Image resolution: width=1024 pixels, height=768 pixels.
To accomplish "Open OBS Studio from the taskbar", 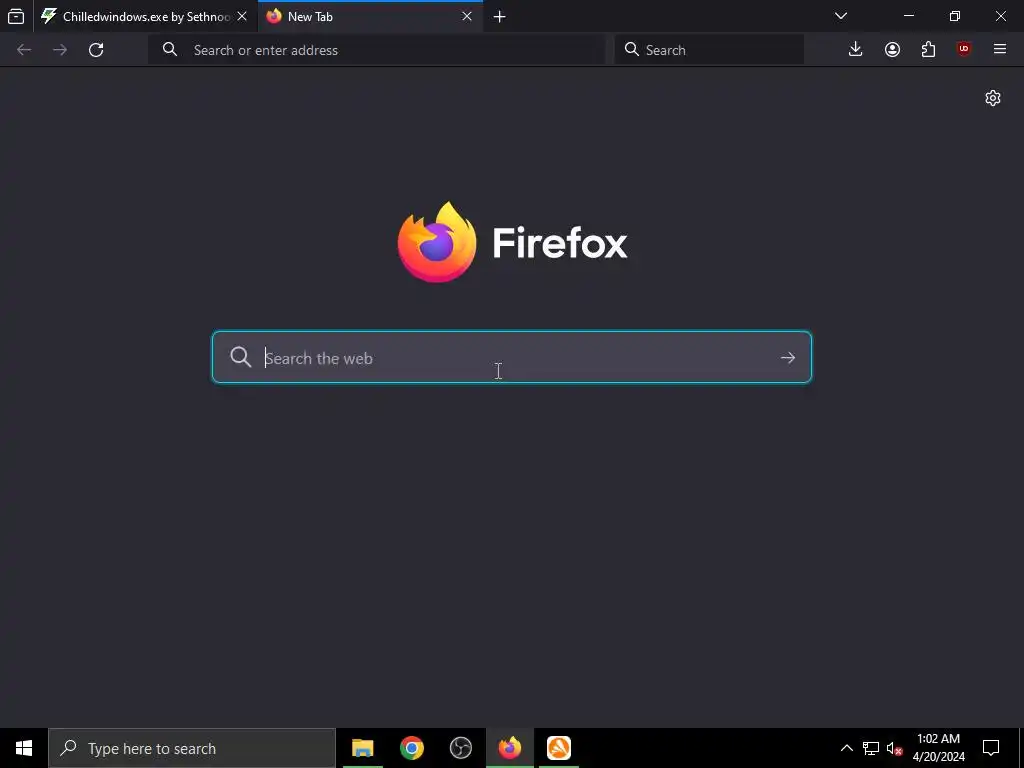I will (460, 748).
